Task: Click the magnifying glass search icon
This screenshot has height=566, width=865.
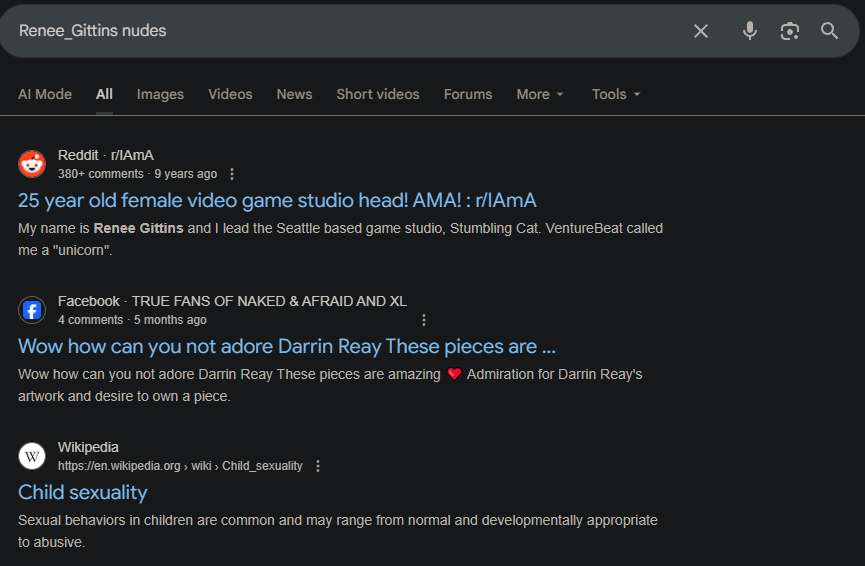Action: point(829,31)
